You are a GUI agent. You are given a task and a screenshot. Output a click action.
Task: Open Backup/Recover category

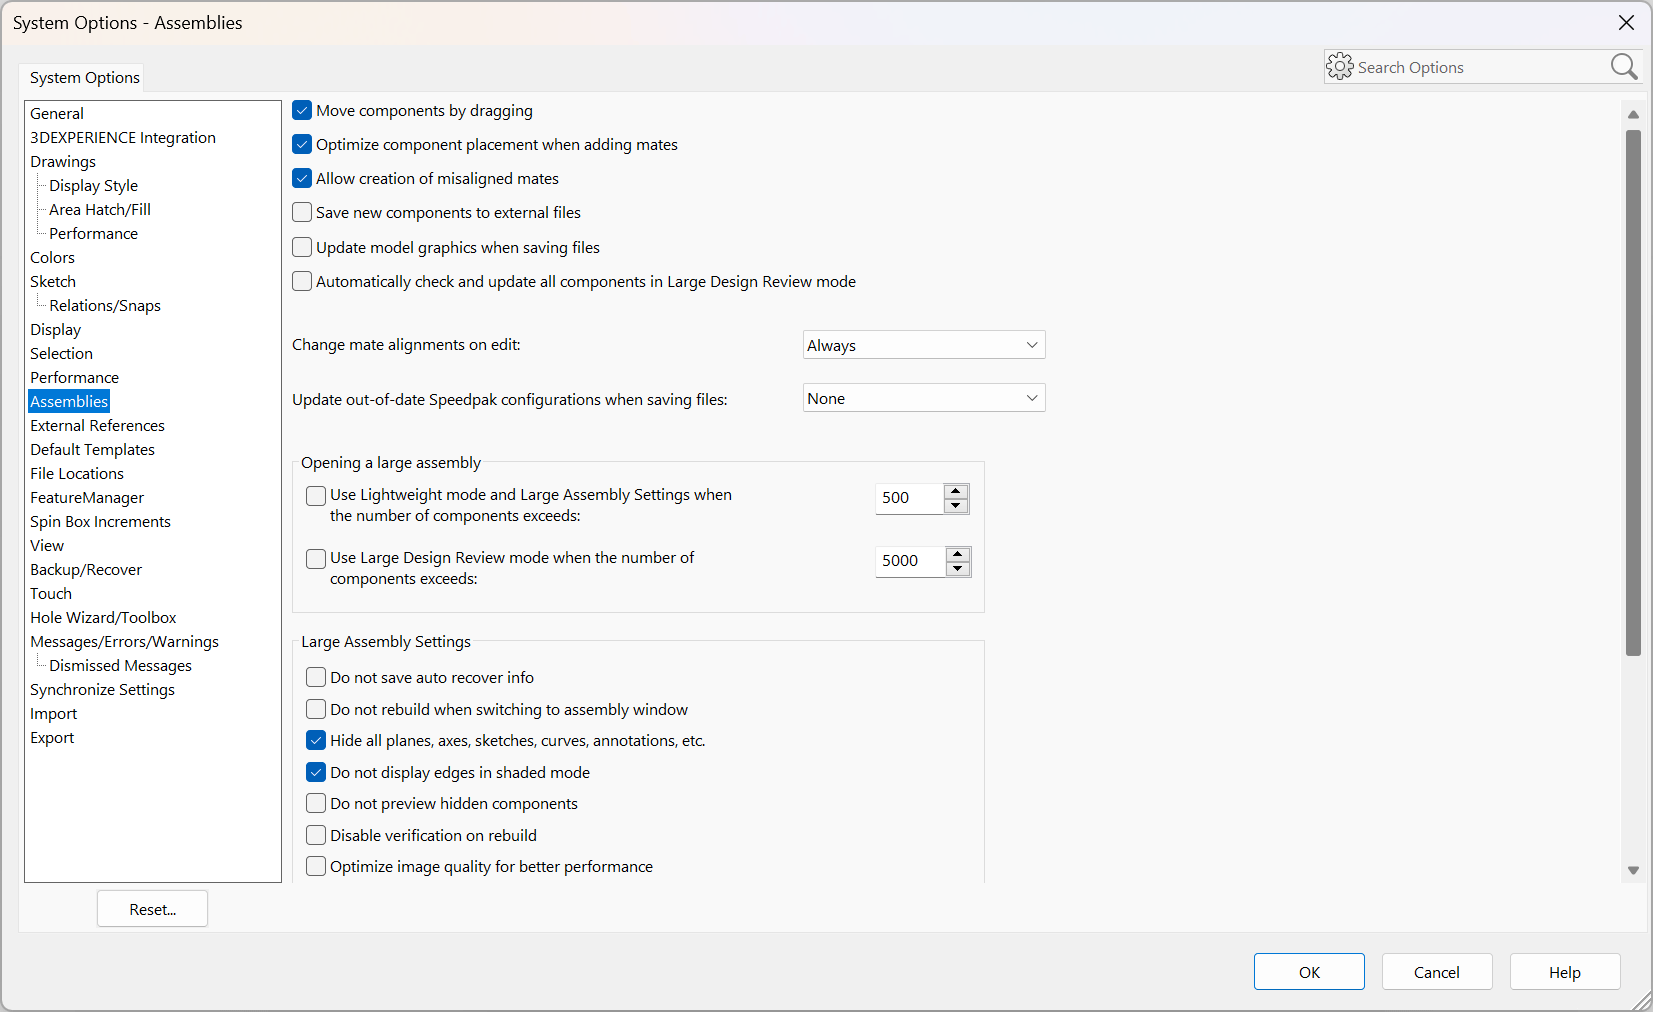[x=86, y=569]
